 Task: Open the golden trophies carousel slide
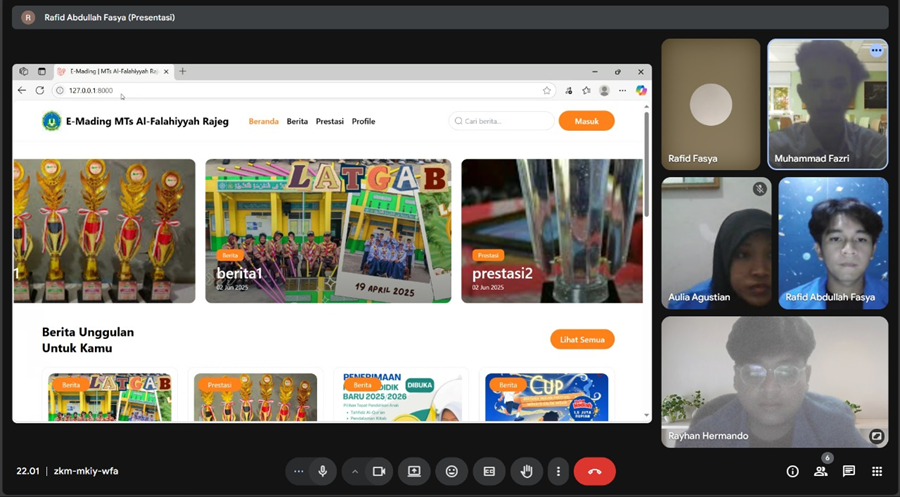point(104,231)
